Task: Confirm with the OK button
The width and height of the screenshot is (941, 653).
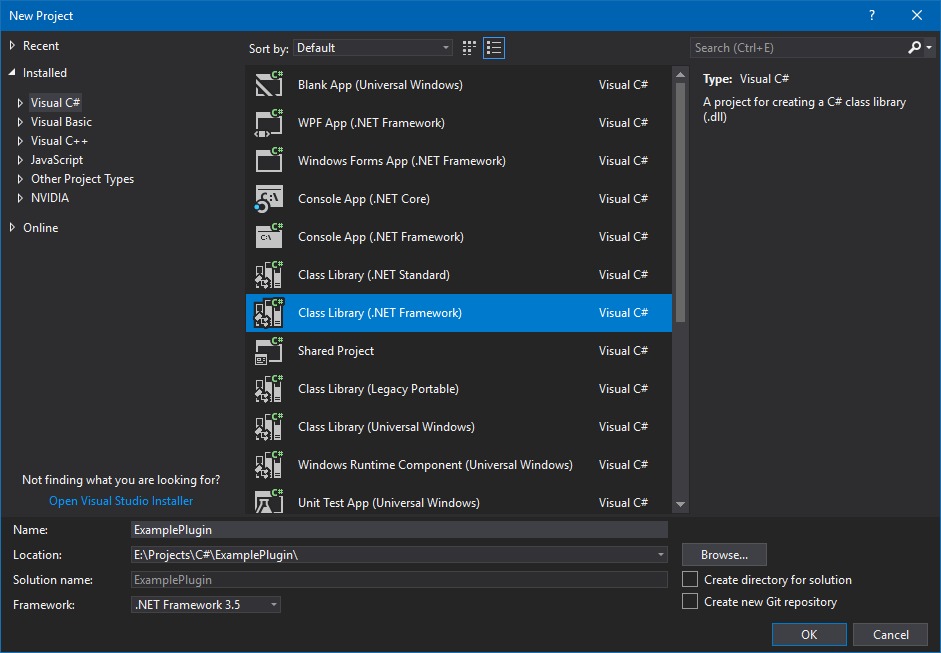Action: coord(809,634)
